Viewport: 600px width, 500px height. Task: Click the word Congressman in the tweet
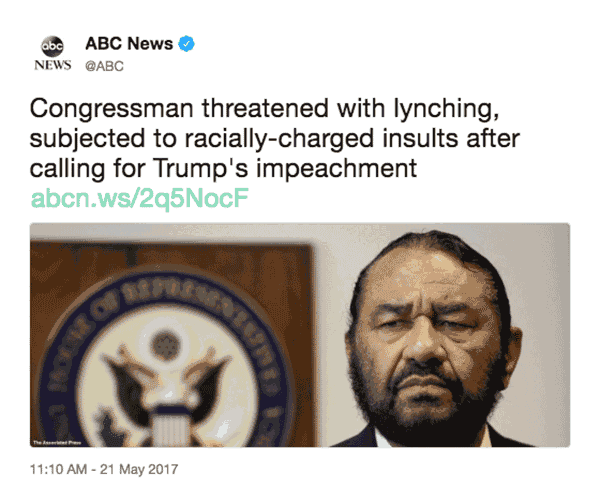pos(112,109)
